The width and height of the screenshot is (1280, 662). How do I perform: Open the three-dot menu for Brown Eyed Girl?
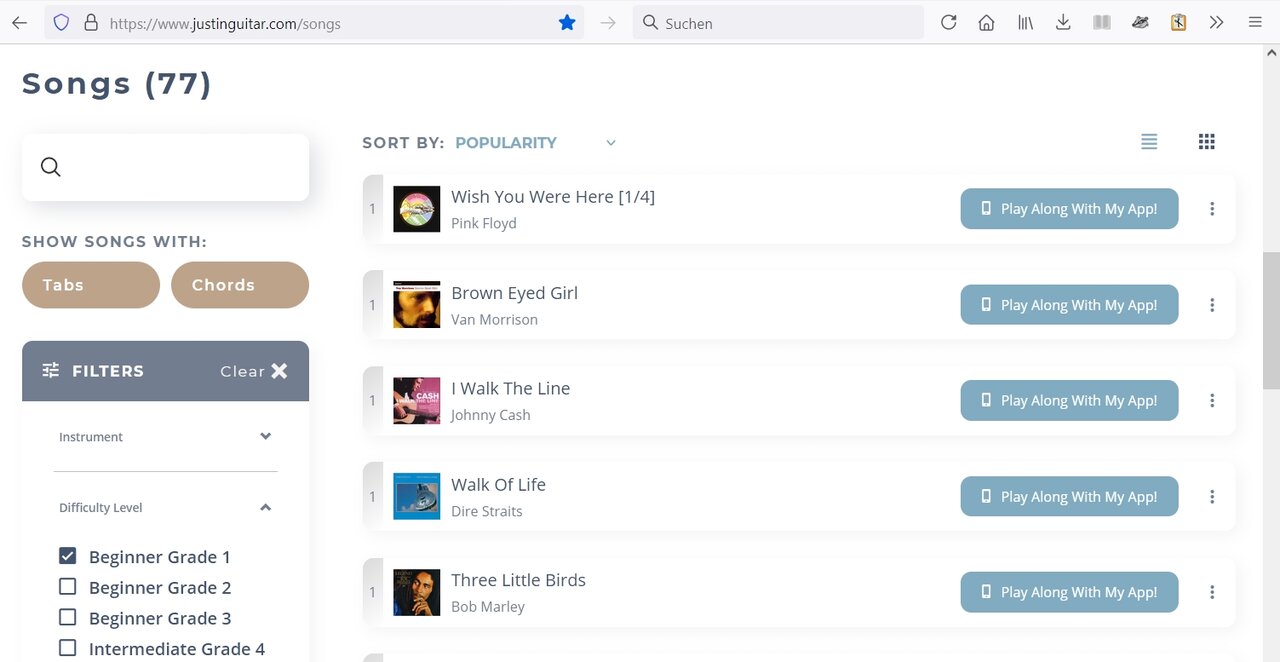[x=1212, y=305]
